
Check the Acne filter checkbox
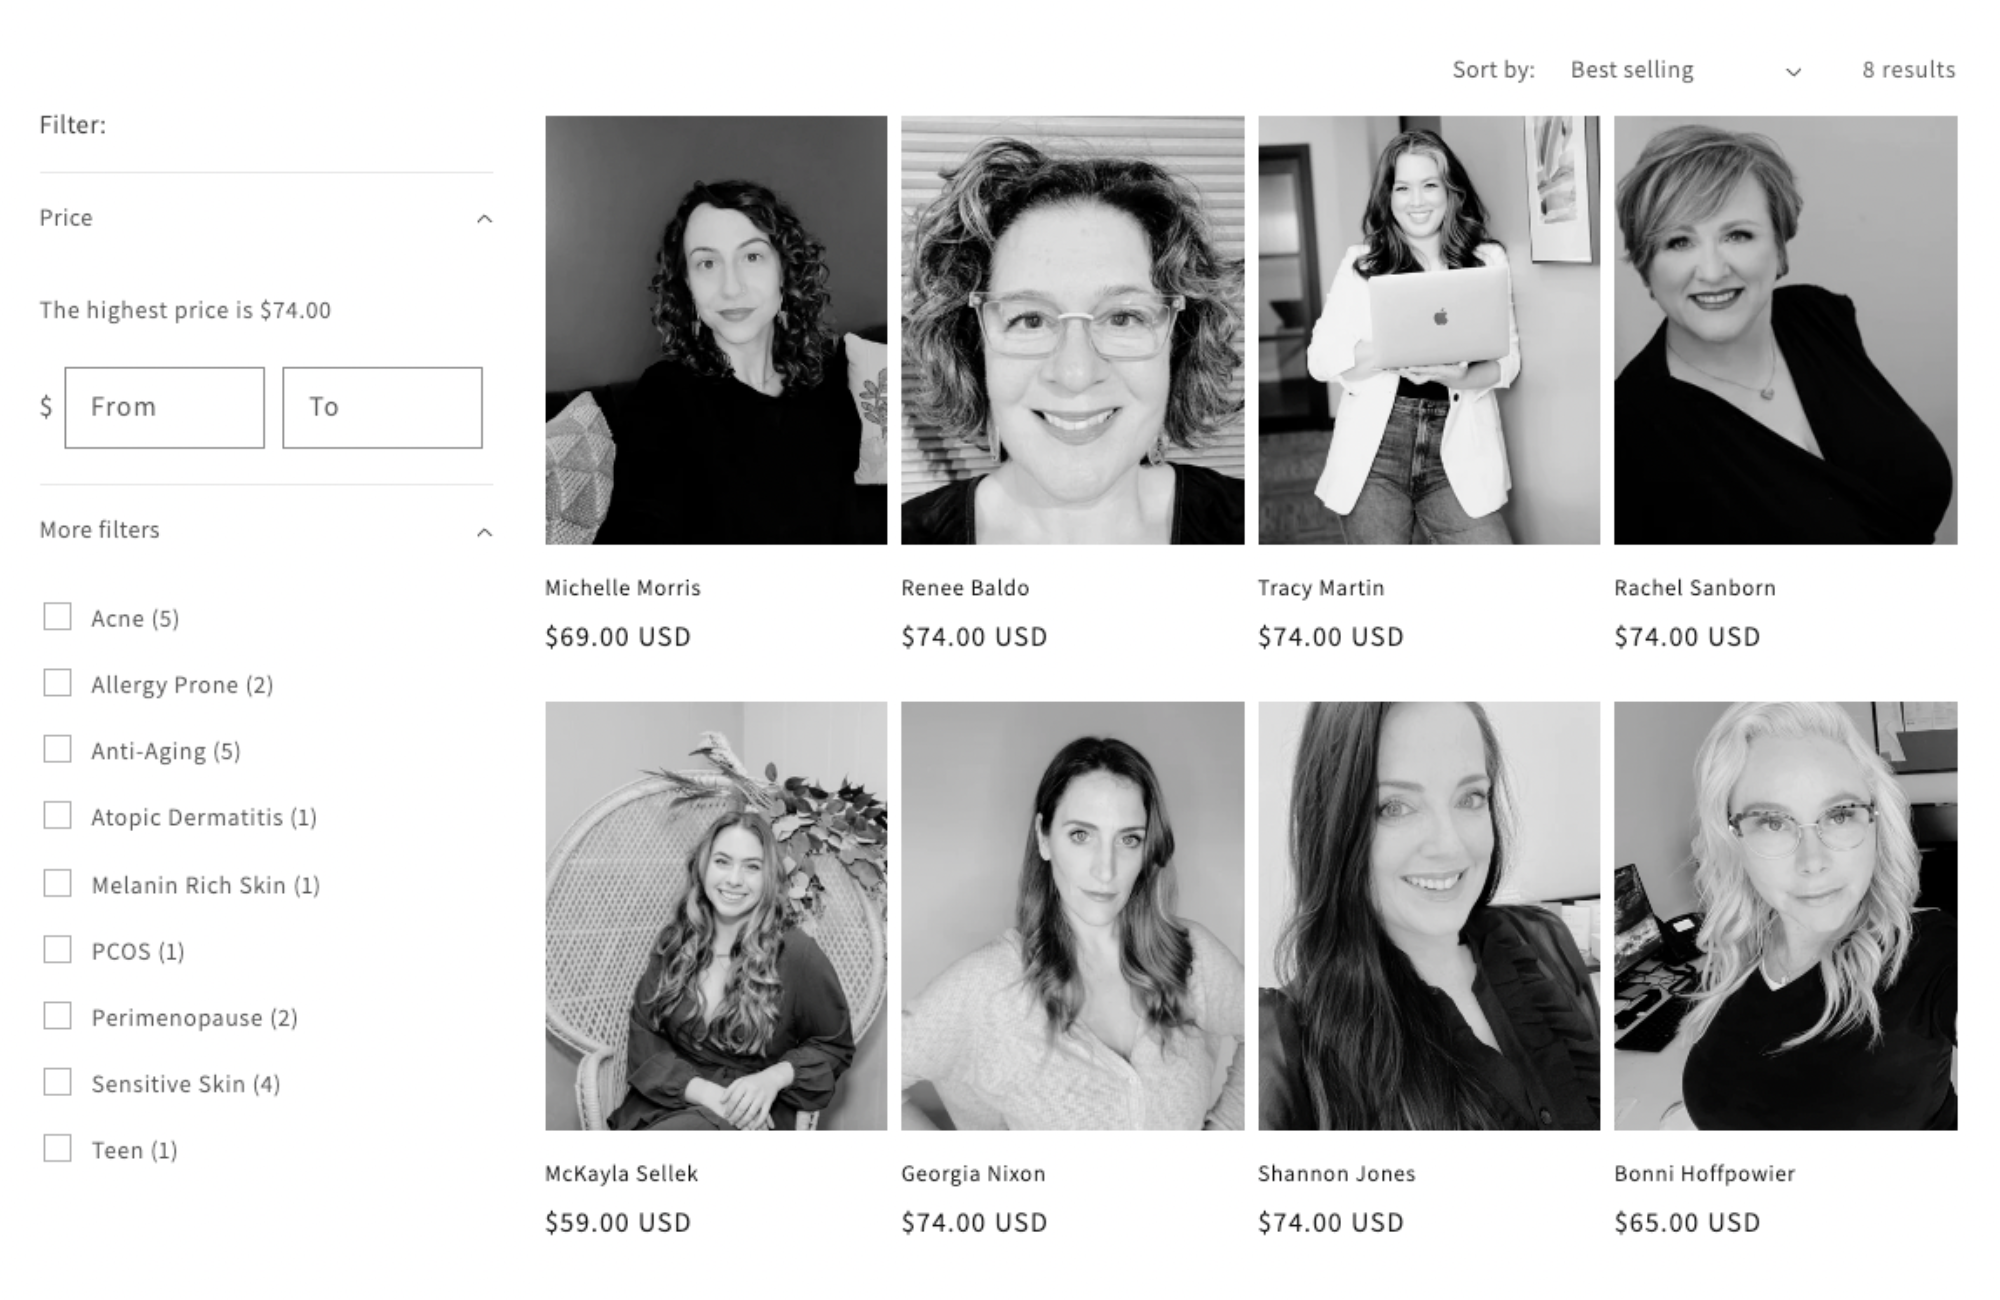click(x=57, y=617)
